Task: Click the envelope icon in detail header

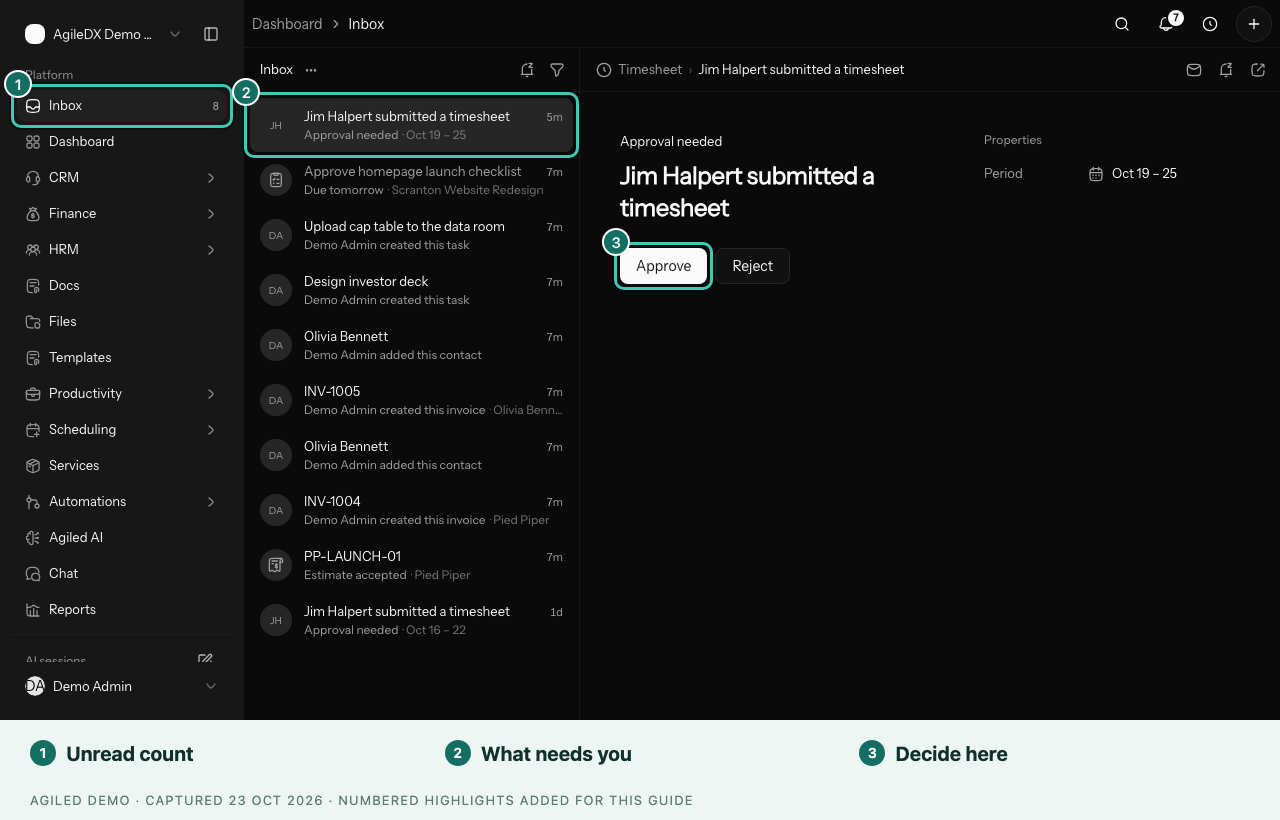Action: (x=1194, y=70)
